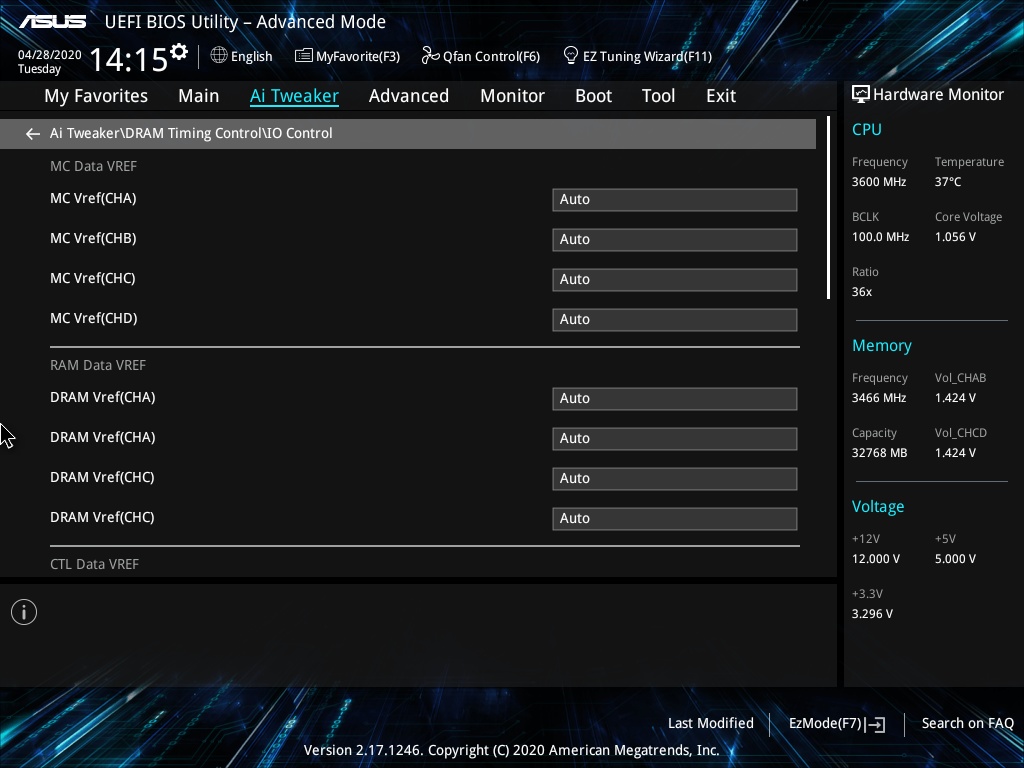Click the Ratio value 36x
This screenshot has height=768, width=1024.
click(x=861, y=292)
